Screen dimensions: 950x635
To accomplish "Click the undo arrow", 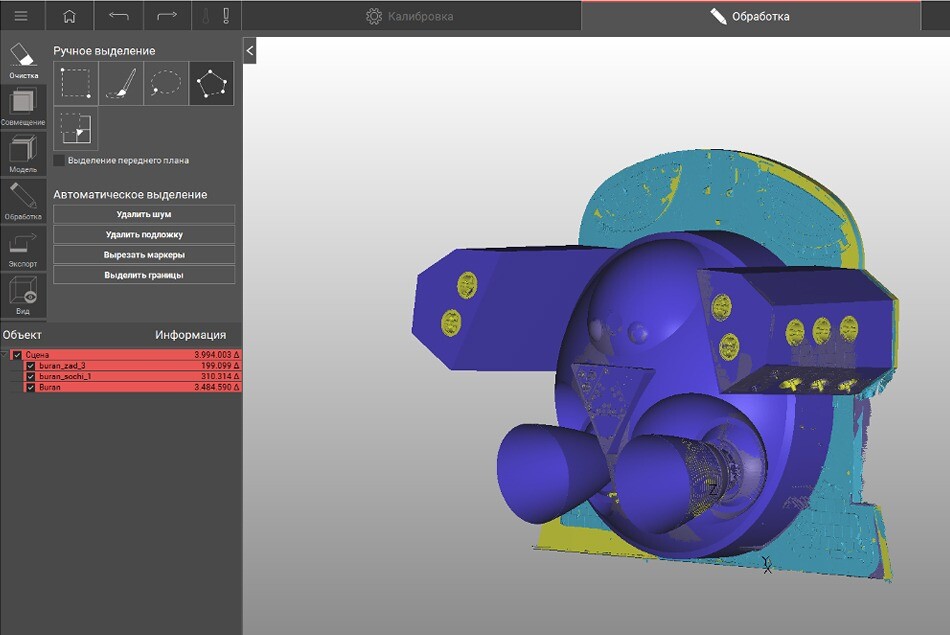I will coord(118,16).
